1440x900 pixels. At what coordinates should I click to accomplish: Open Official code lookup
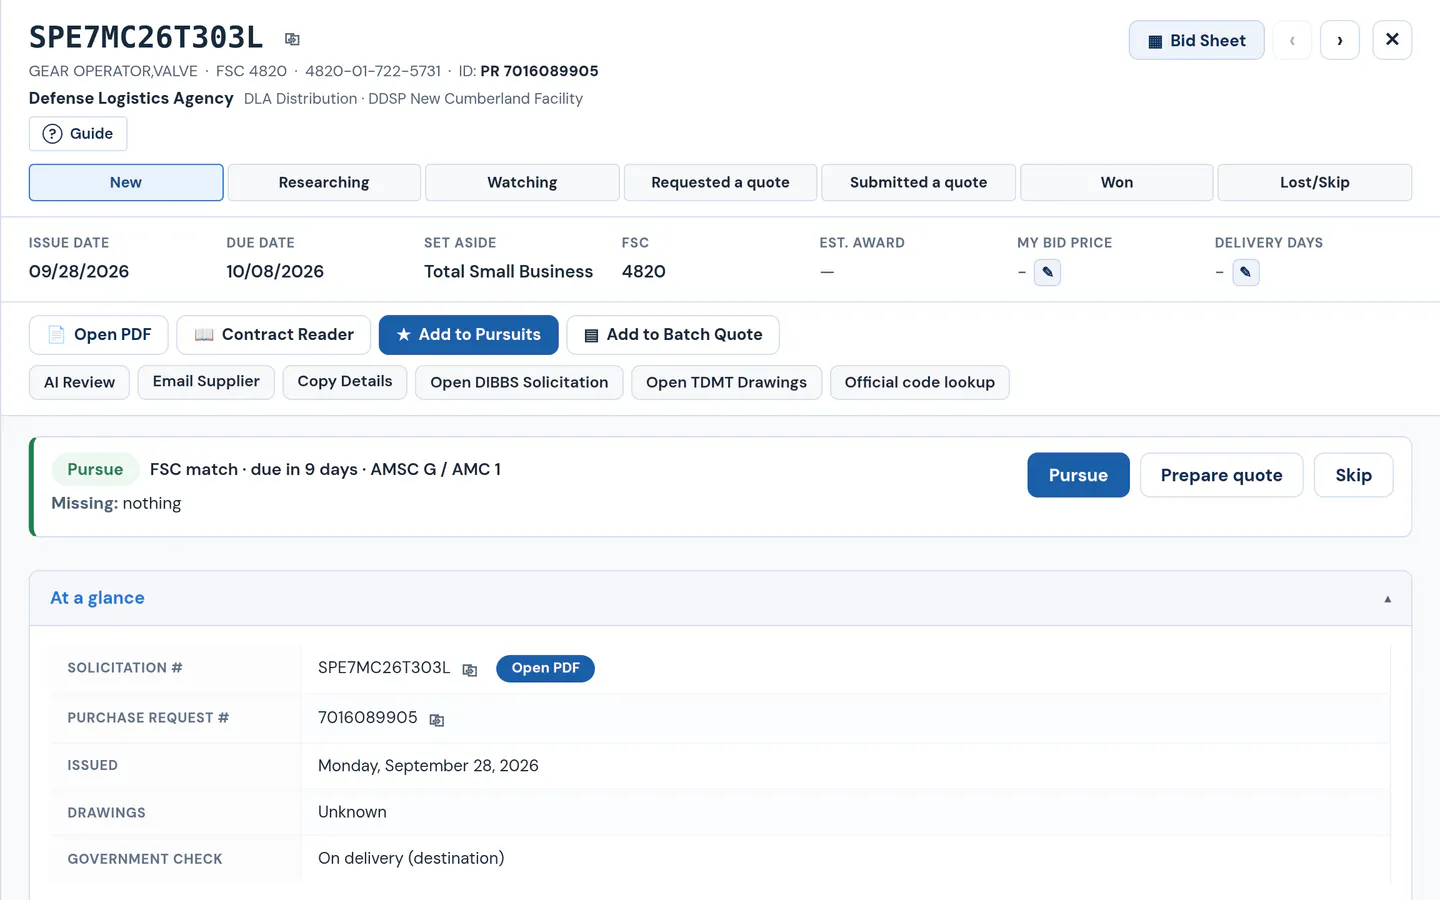920,382
